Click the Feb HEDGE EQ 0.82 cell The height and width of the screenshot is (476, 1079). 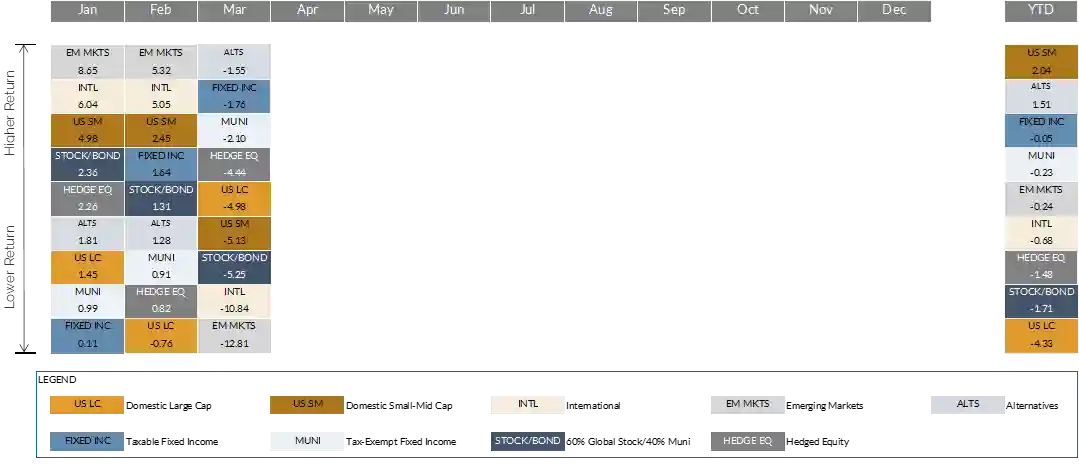(161, 301)
